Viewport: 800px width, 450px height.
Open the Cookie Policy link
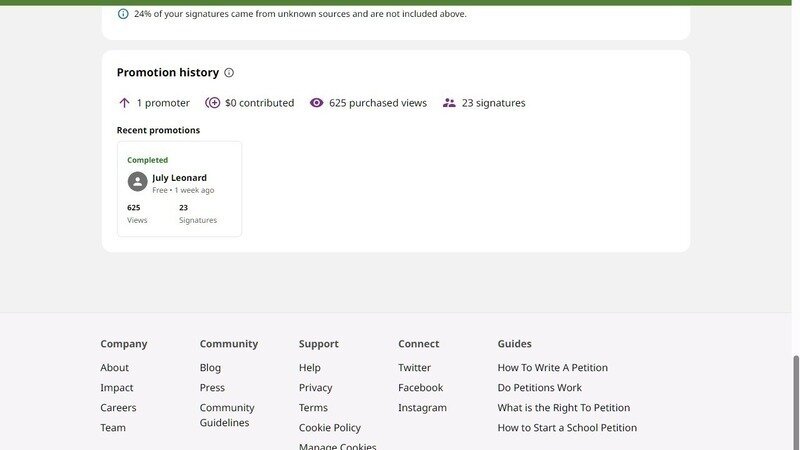[329, 428]
